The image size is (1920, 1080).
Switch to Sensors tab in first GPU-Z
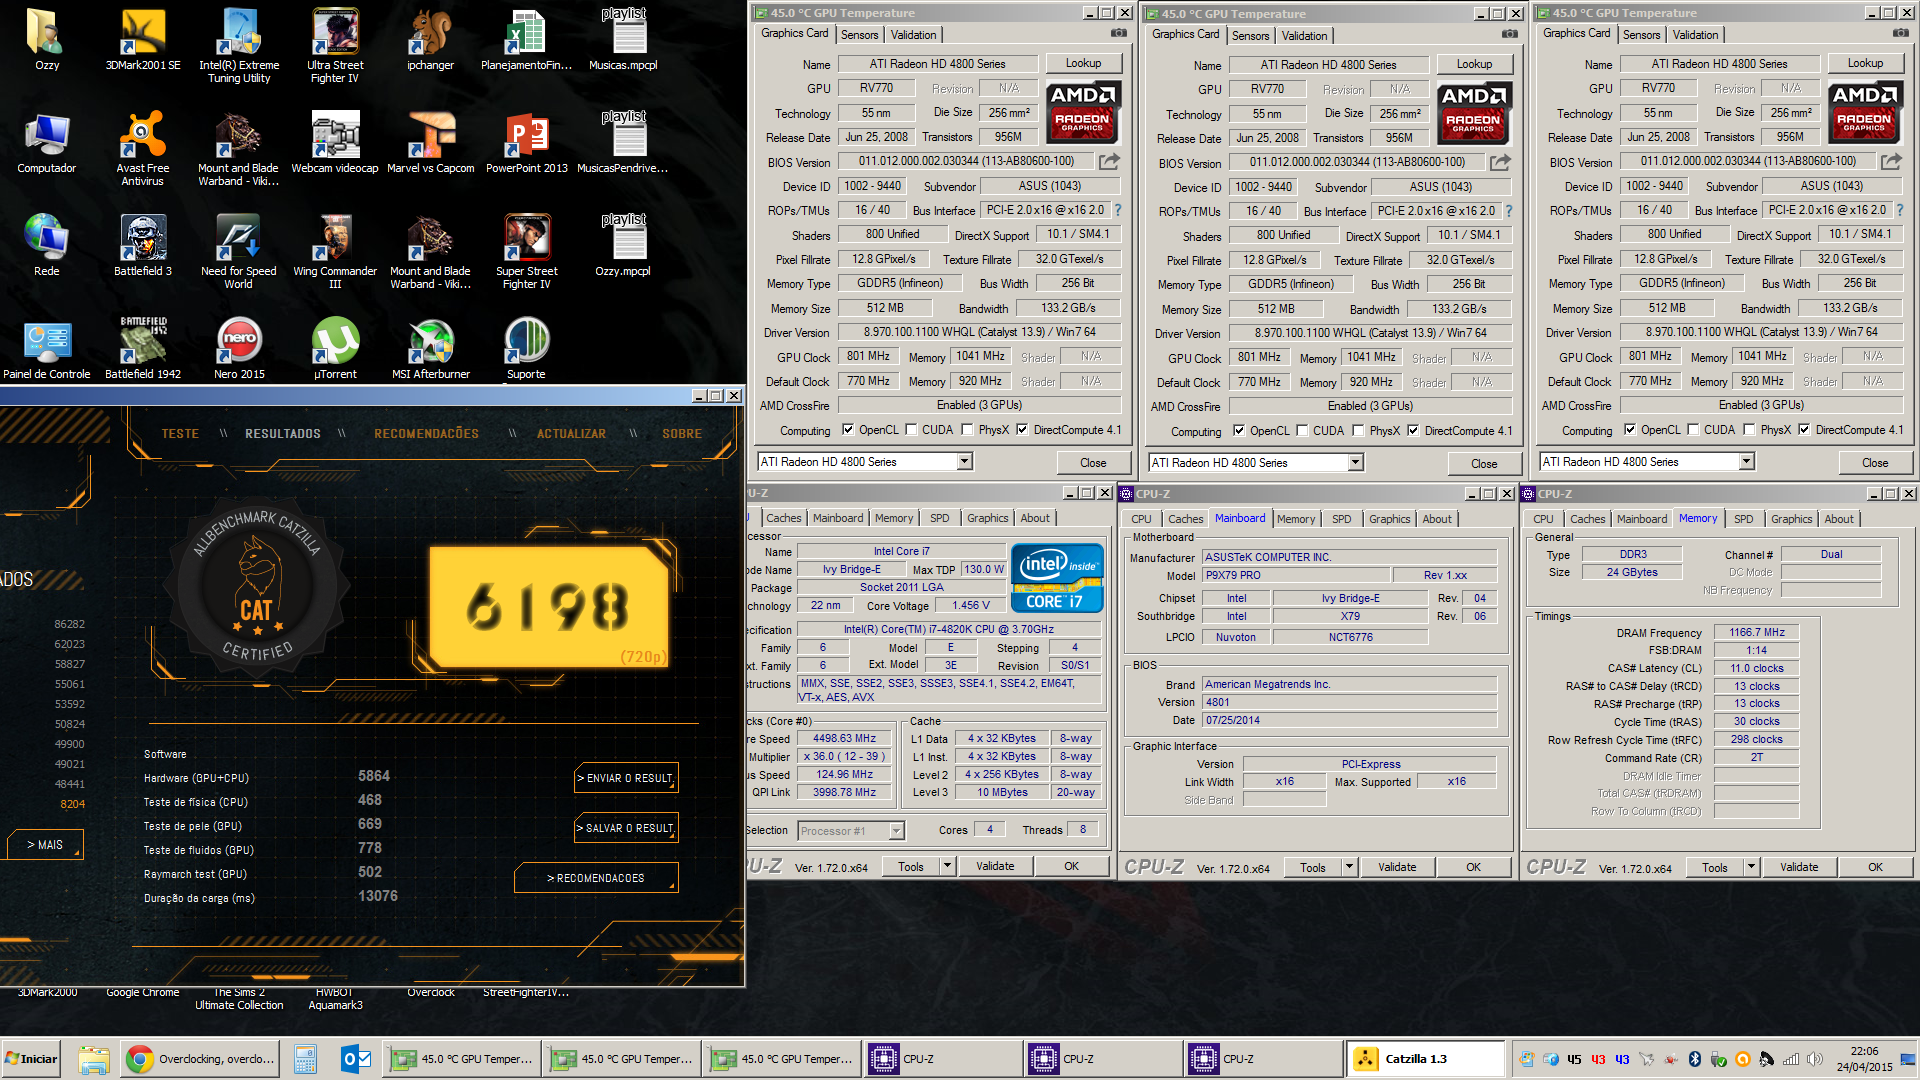coord(859,35)
